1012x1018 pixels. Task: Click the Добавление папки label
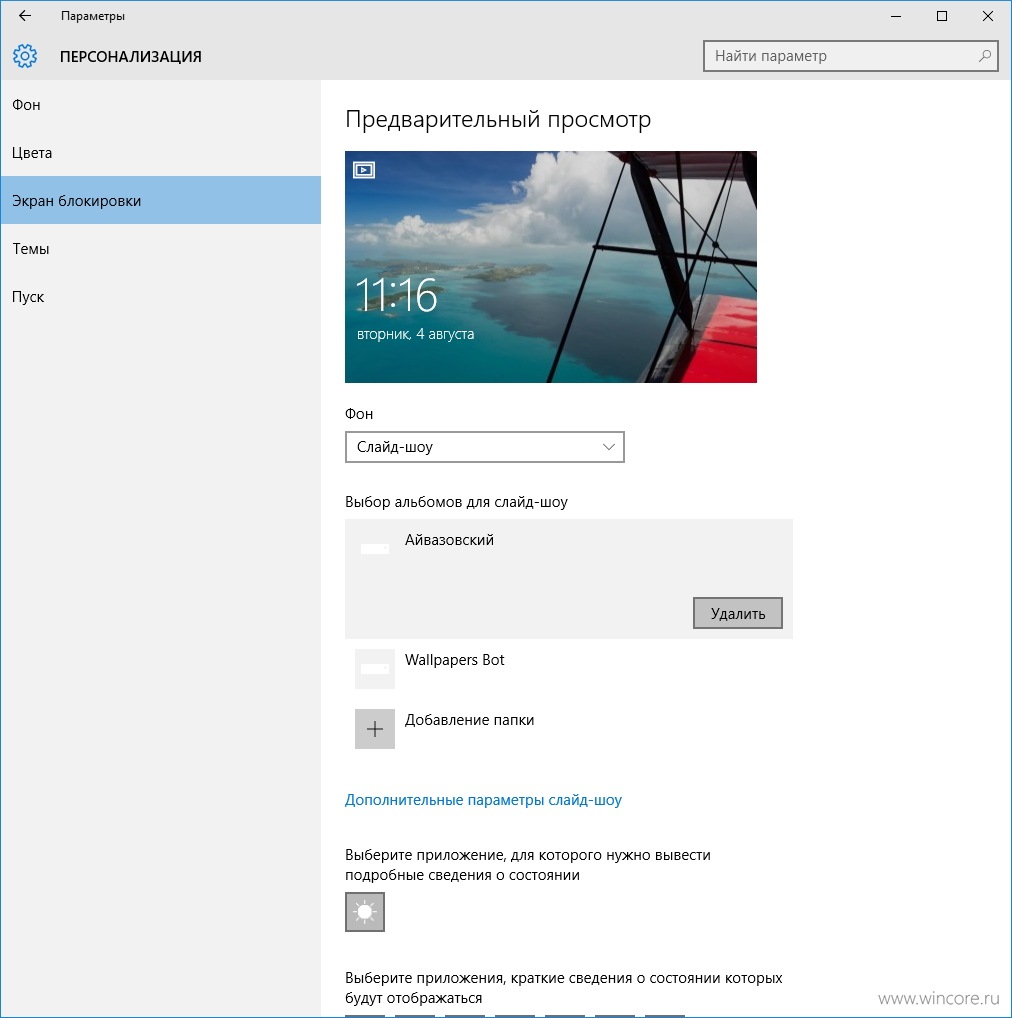click(x=469, y=719)
